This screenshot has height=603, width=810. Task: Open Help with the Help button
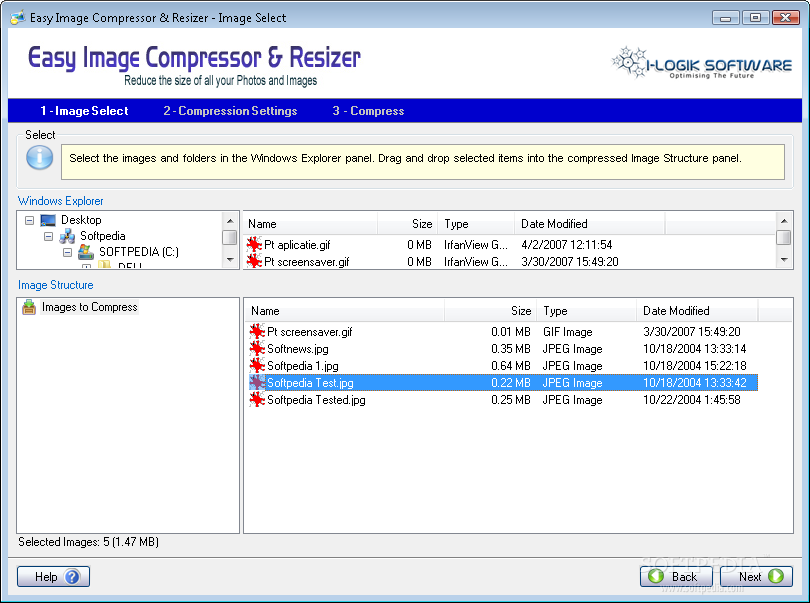coord(53,577)
